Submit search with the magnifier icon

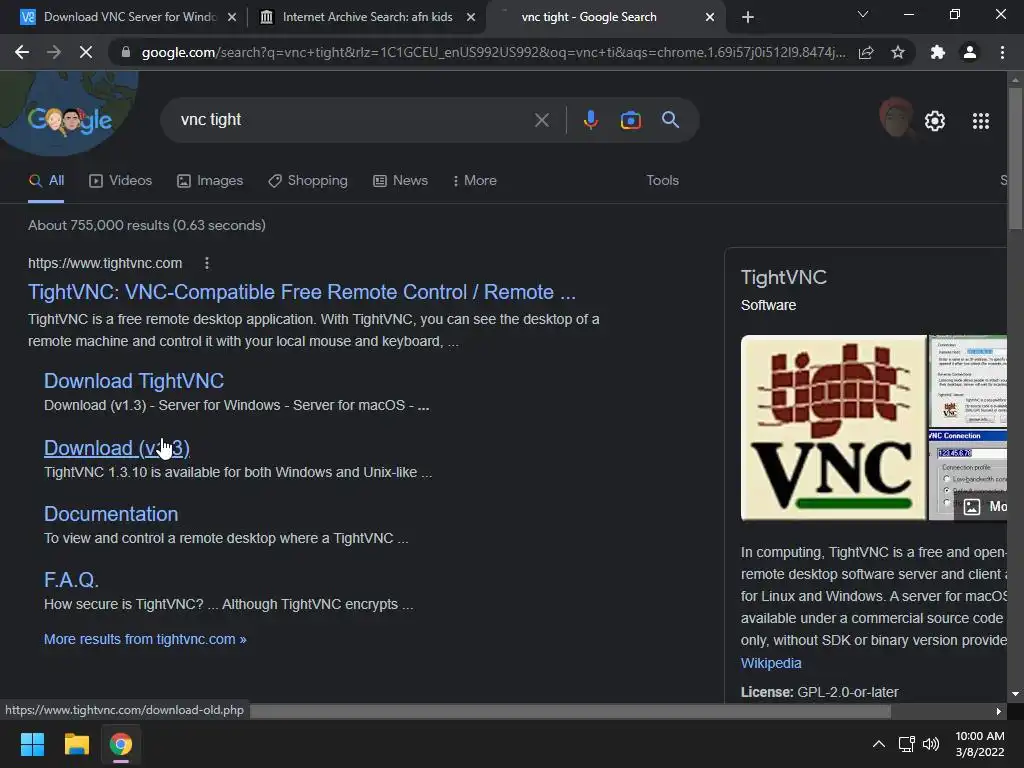tap(670, 120)
